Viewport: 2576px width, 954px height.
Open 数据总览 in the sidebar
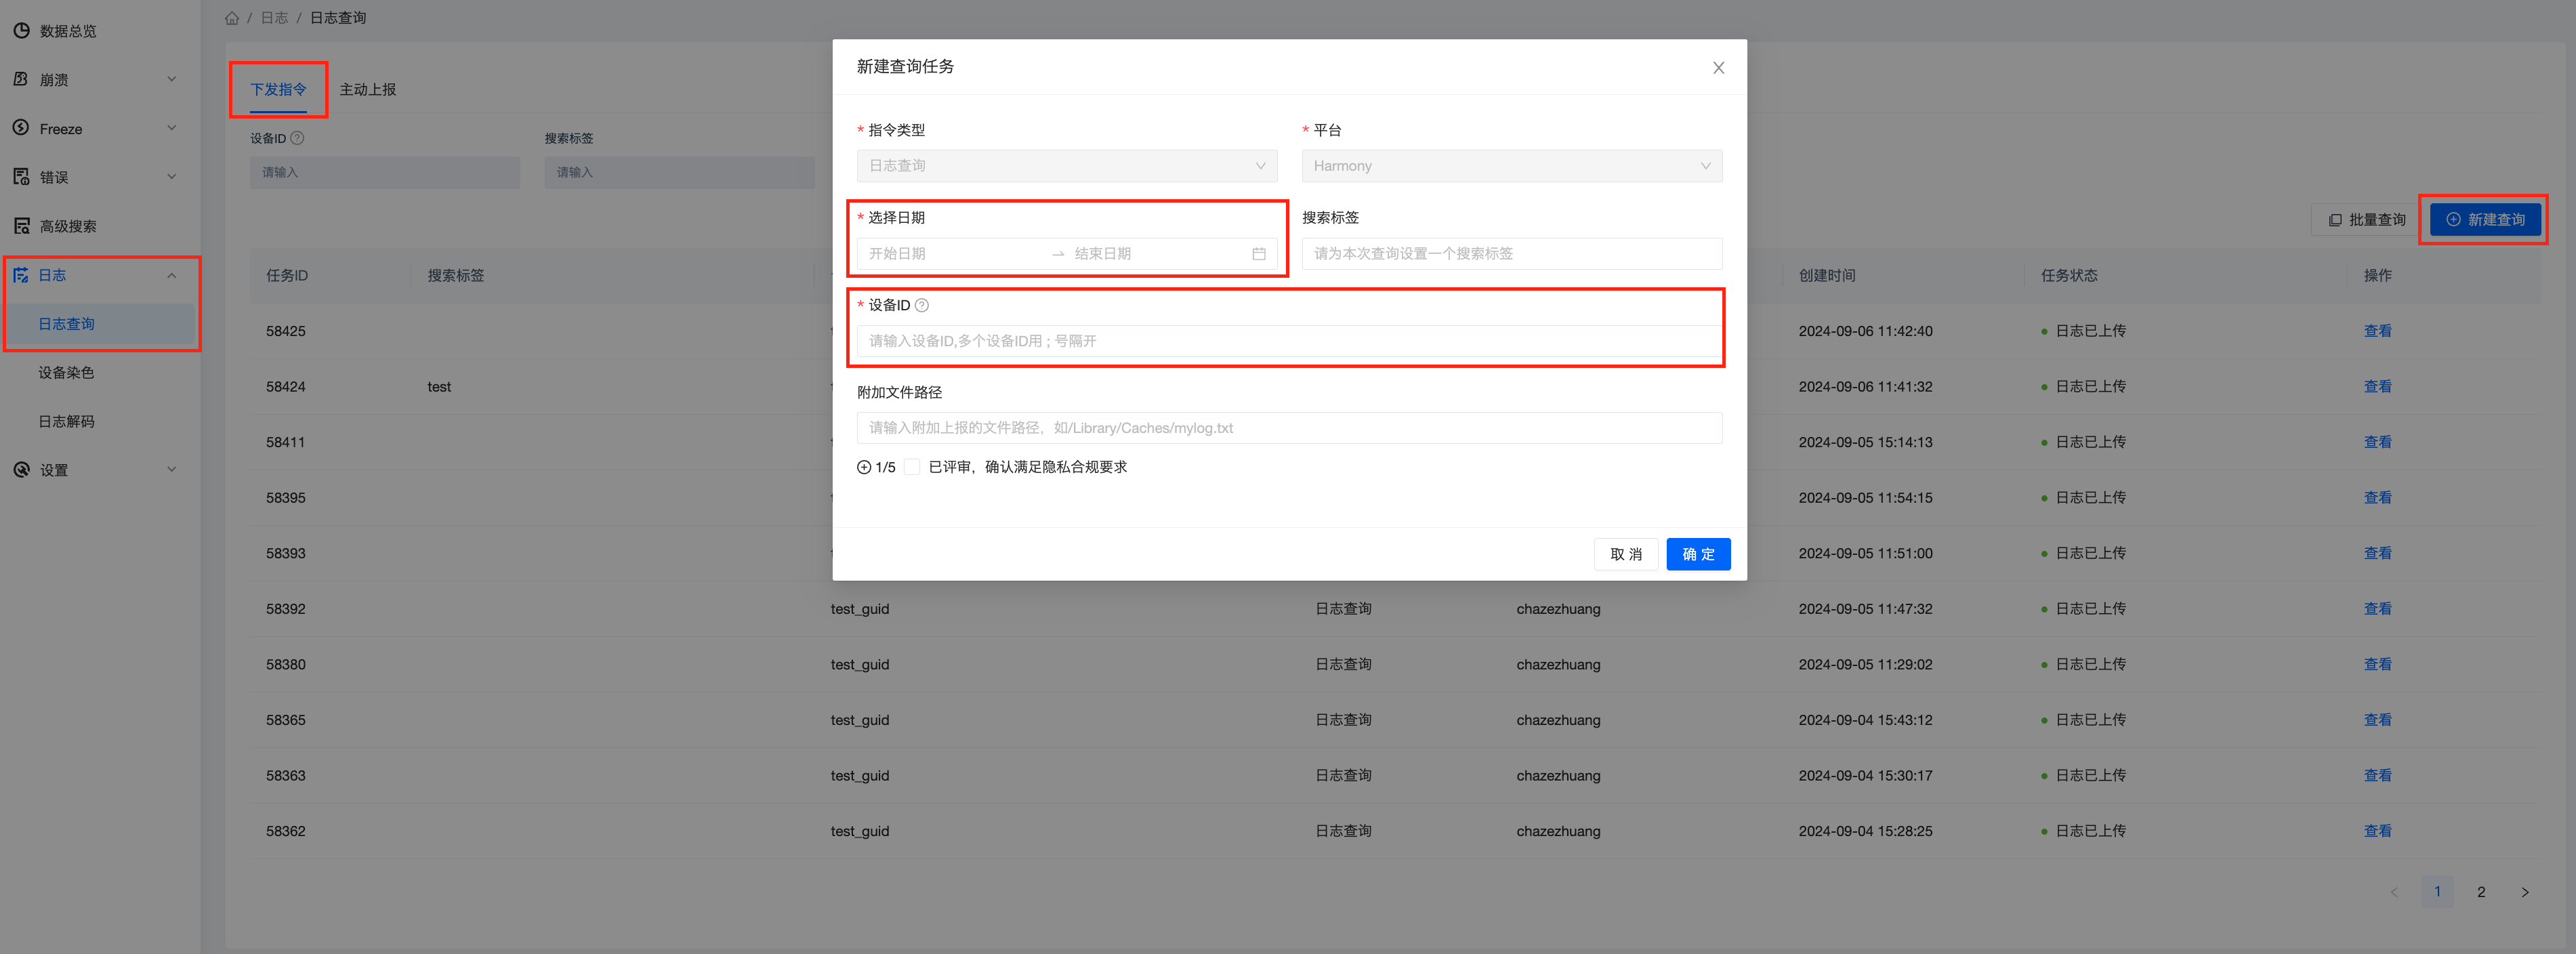[x=68, y=31]
